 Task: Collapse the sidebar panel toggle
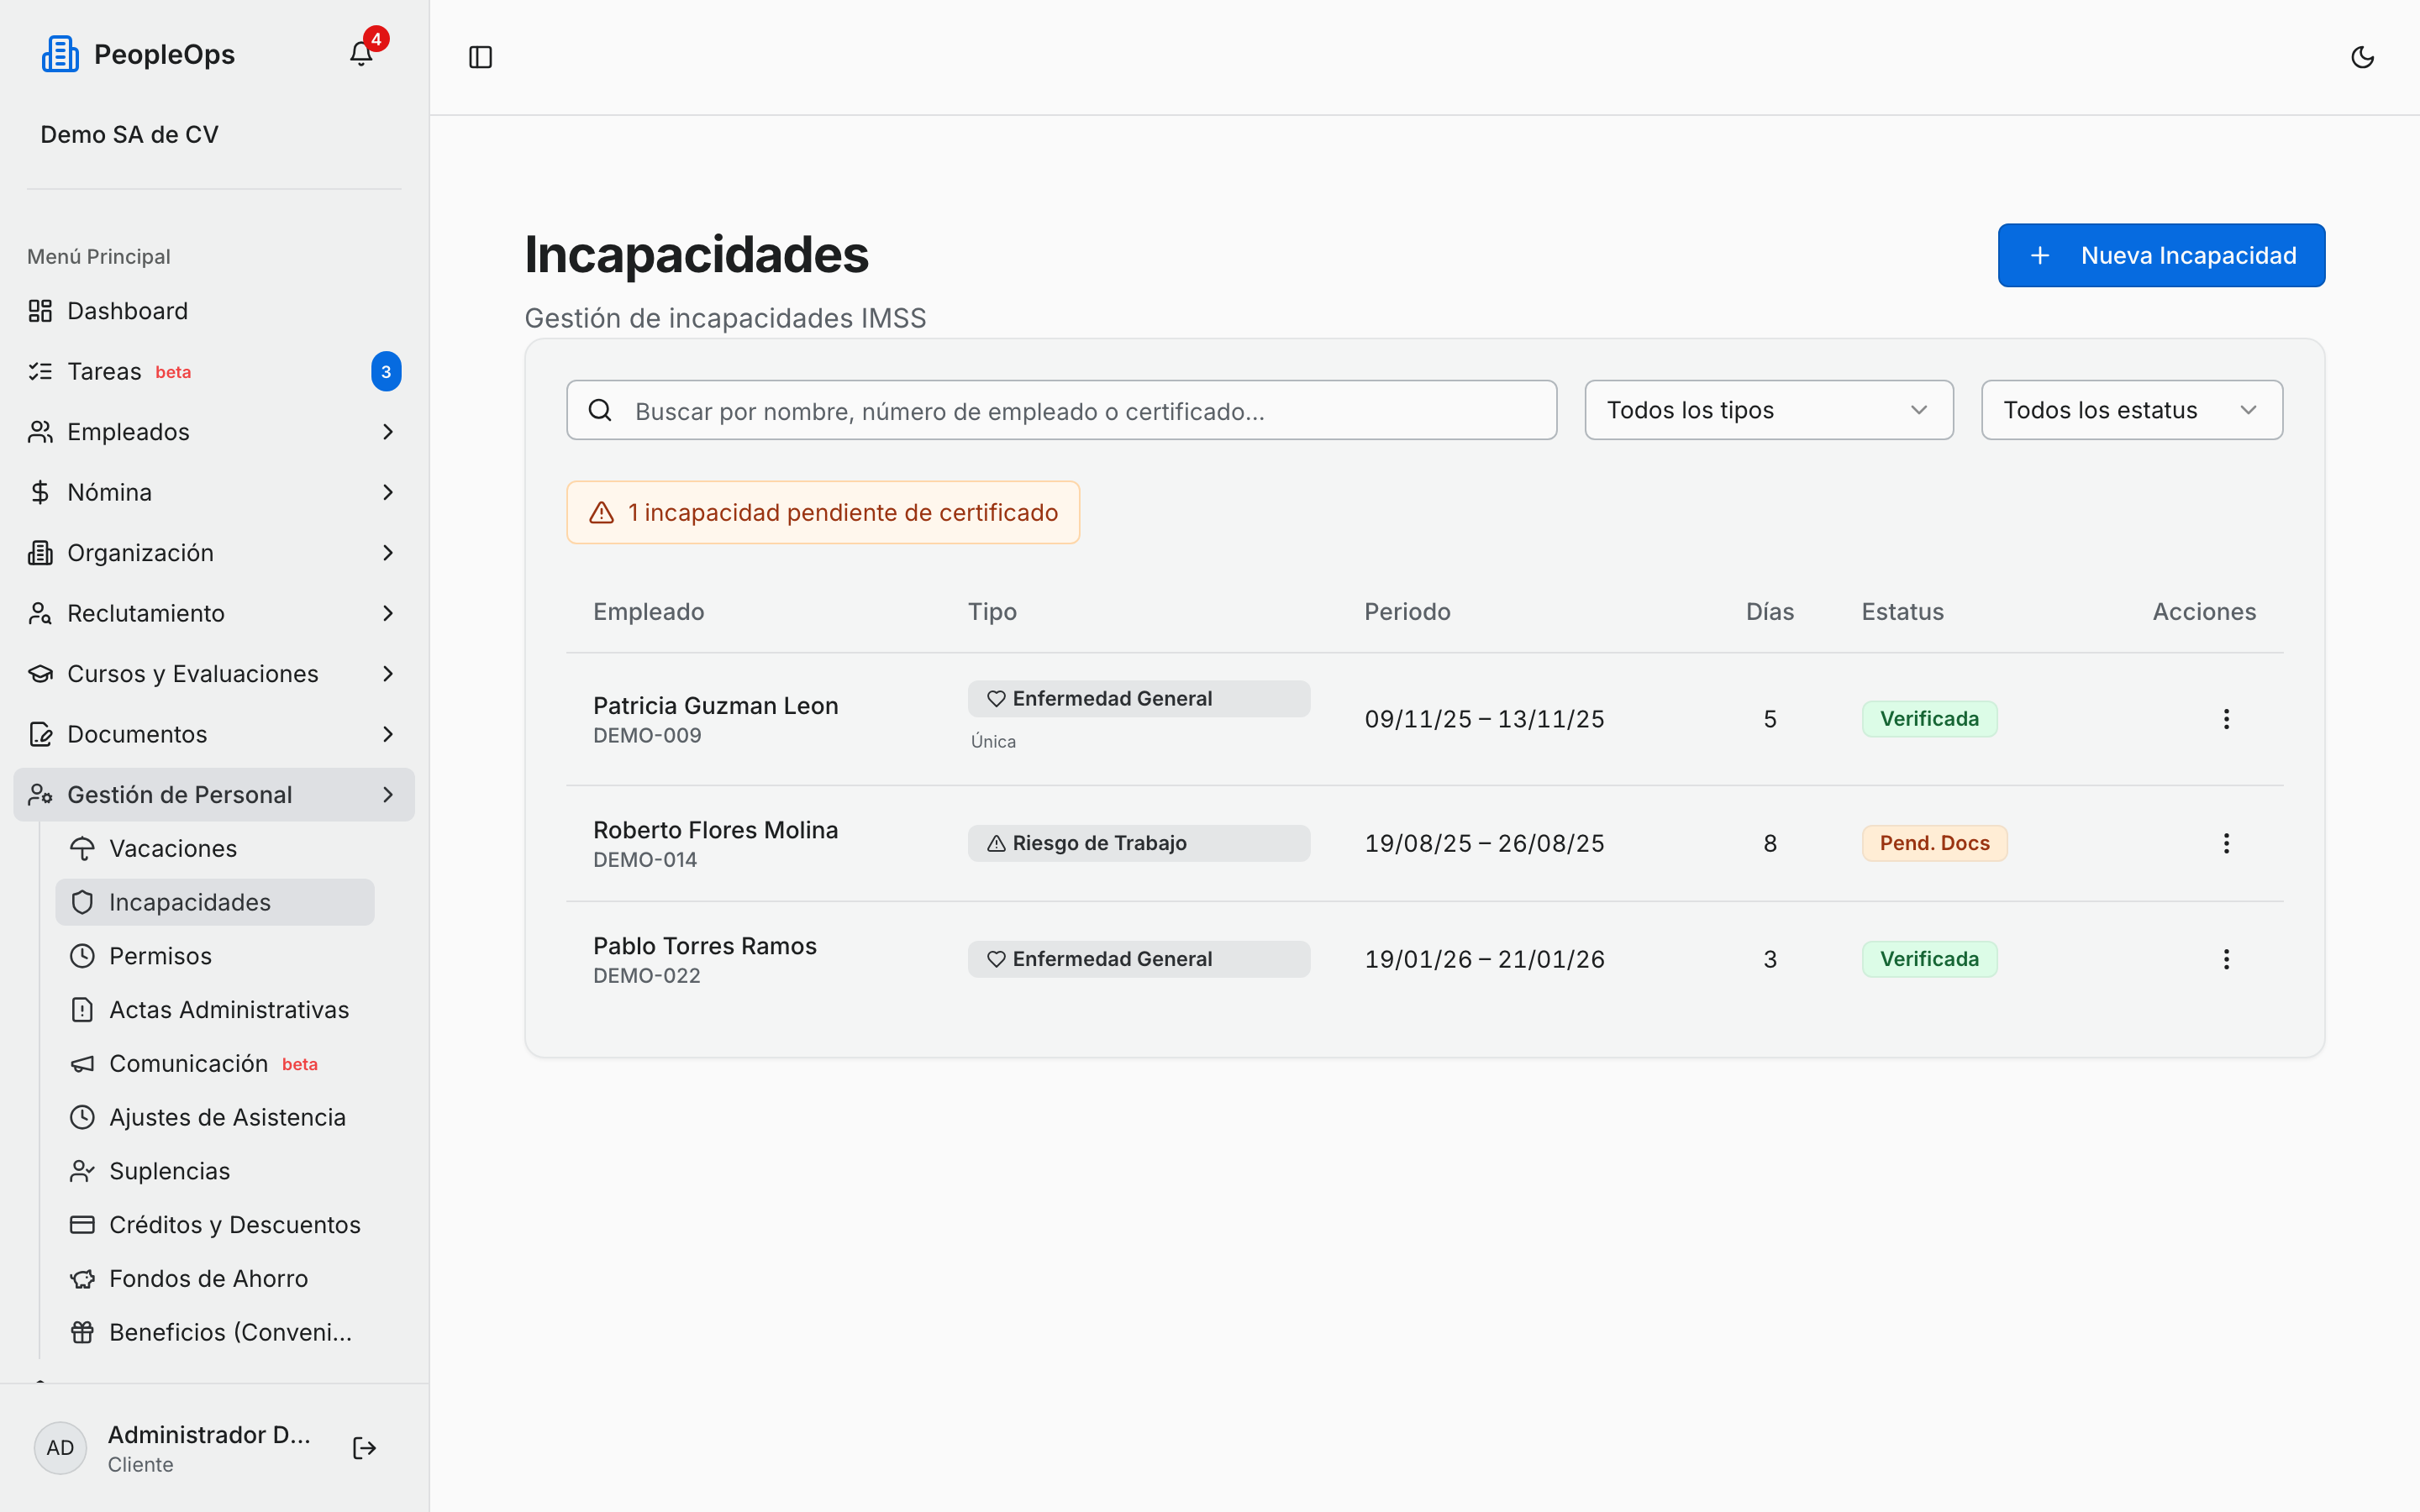[x=481, y=57]
